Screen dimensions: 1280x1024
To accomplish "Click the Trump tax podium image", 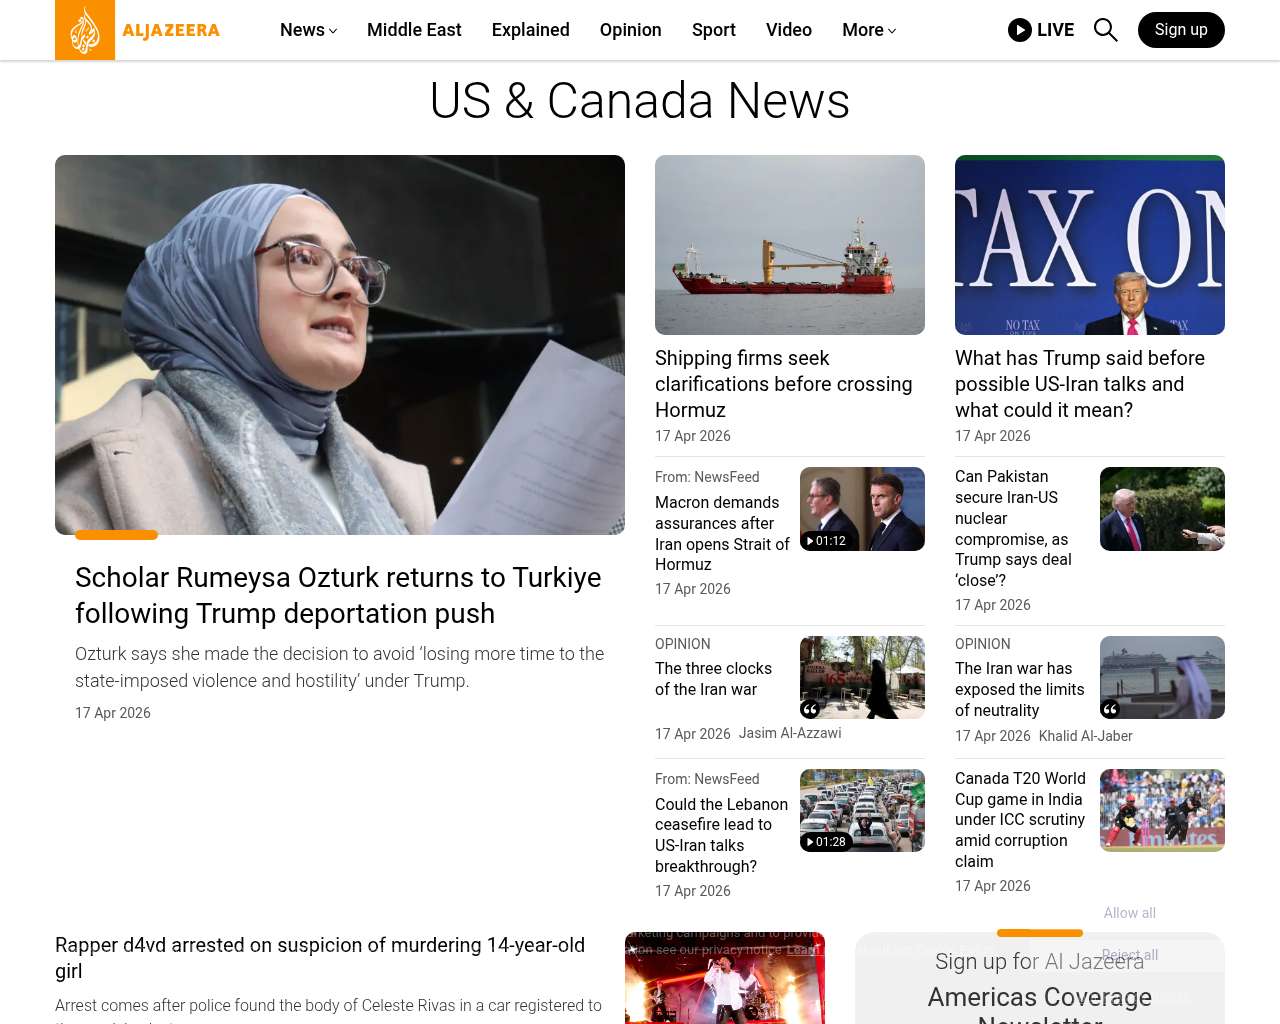I will tap(1090, 245).
